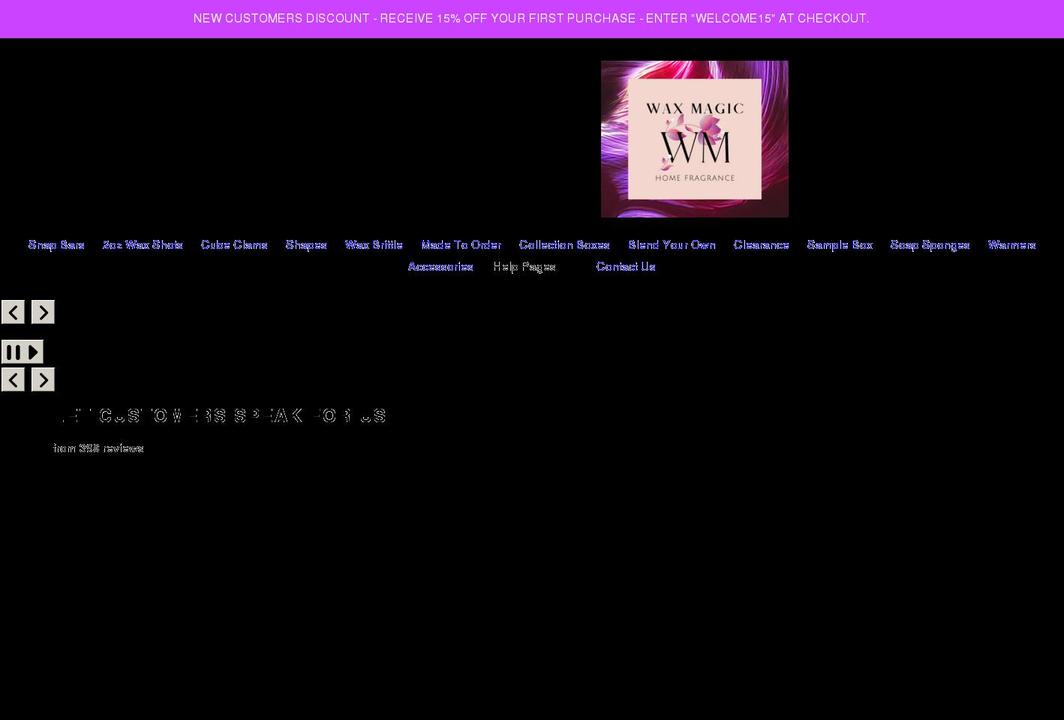This screenshot has height=720, width=1064.
Task: Click the left arrow on the reviews carousel
Action: (13, 379)
